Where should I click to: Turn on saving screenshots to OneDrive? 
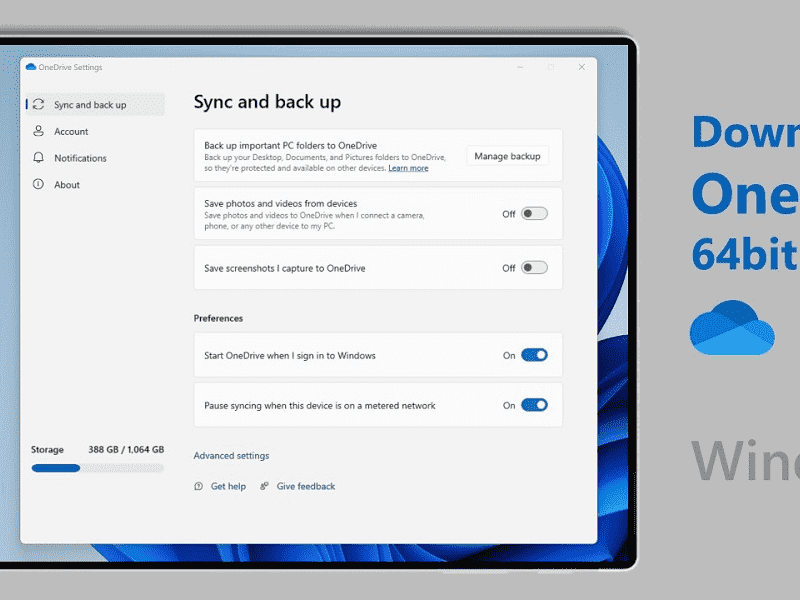pyautogui.click(x=533, y=268)
